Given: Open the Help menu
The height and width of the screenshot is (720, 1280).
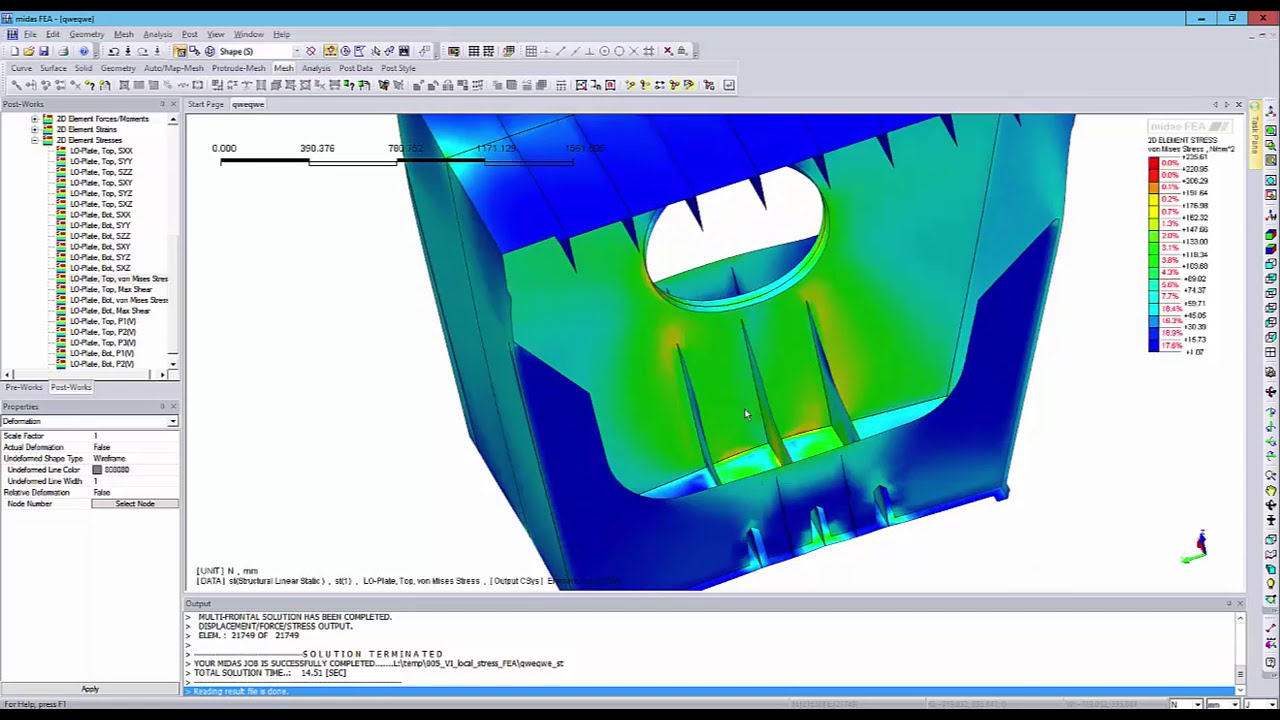Looking at the screenshot, I should [281, 34].
